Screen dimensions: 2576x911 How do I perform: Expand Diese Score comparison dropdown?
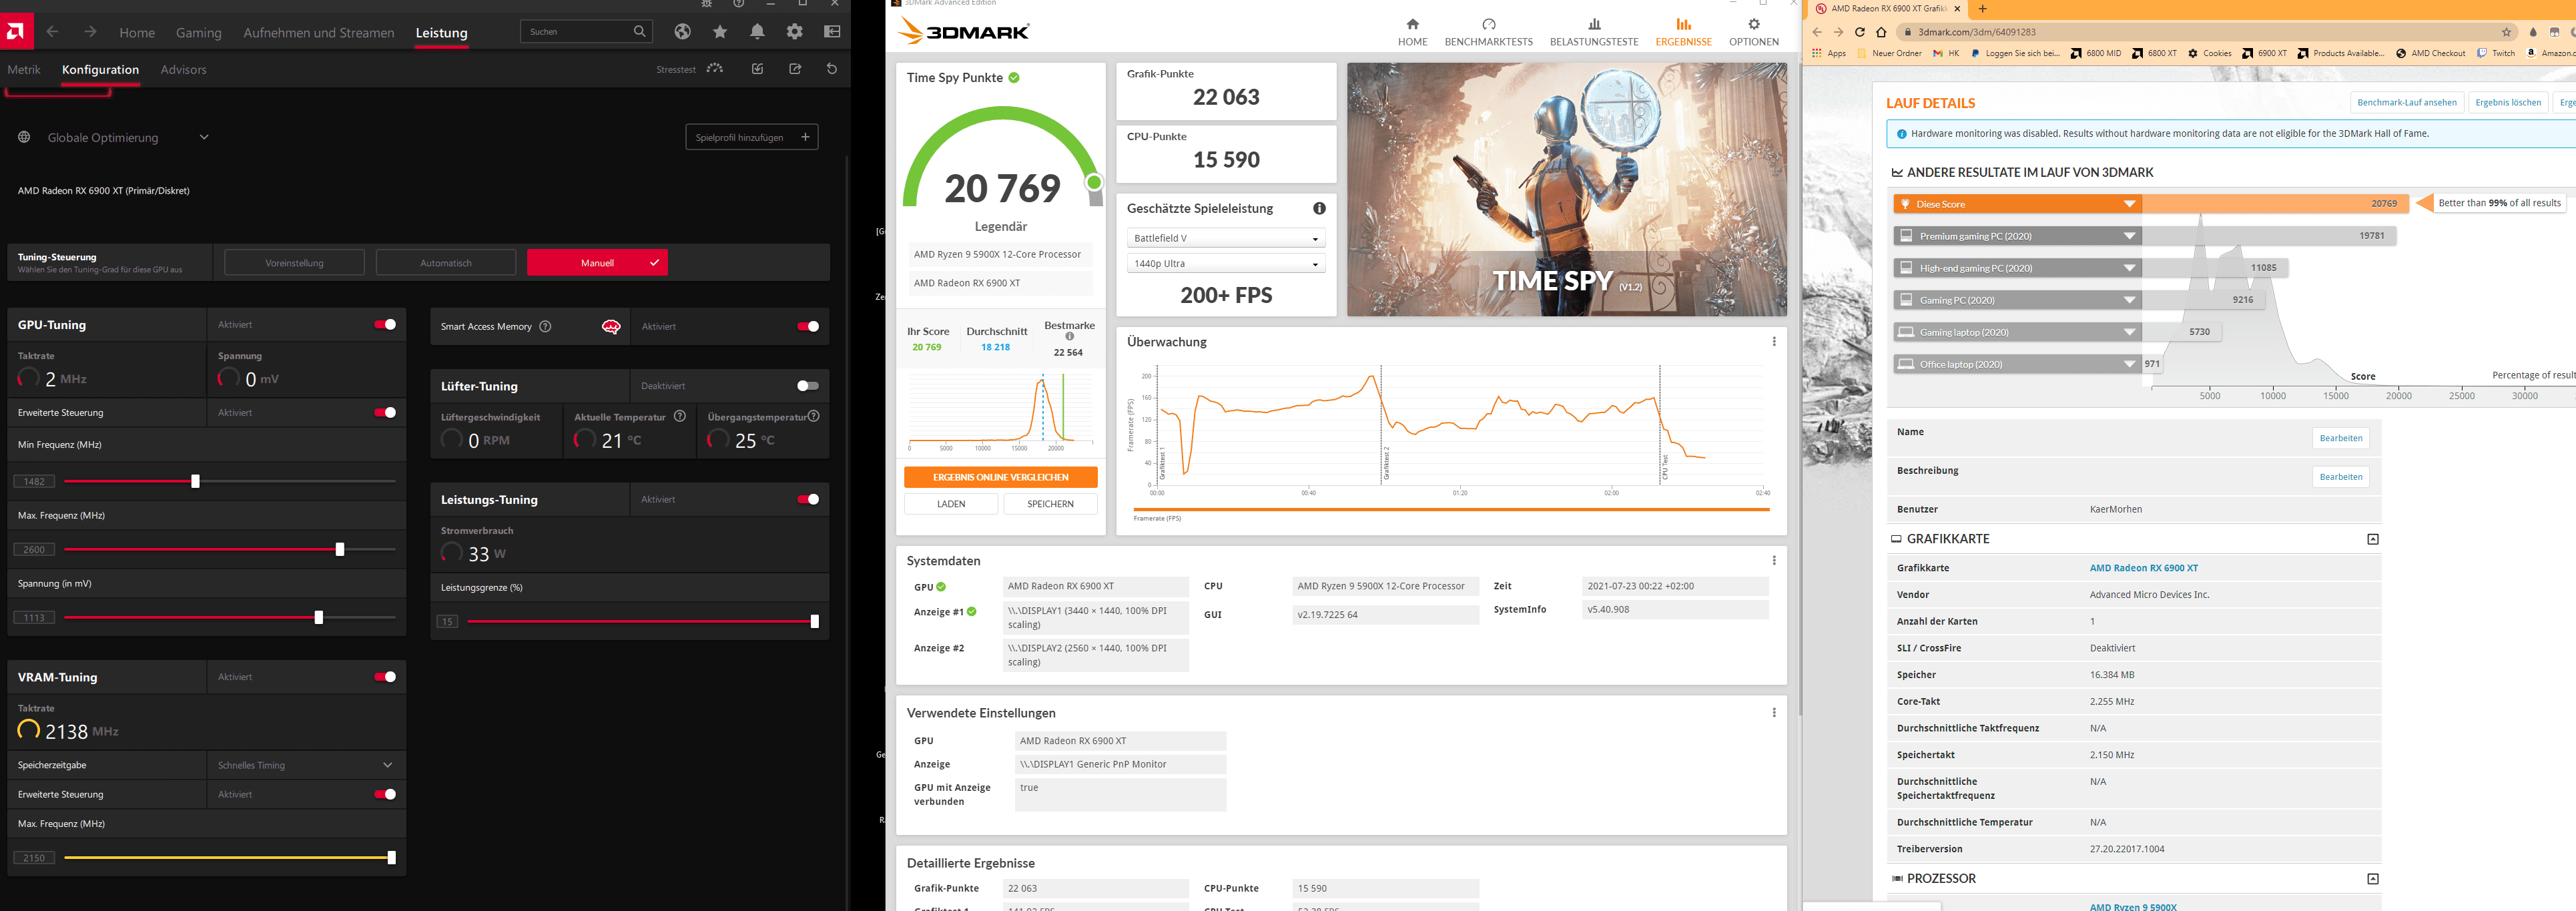tap(2130, 204)
